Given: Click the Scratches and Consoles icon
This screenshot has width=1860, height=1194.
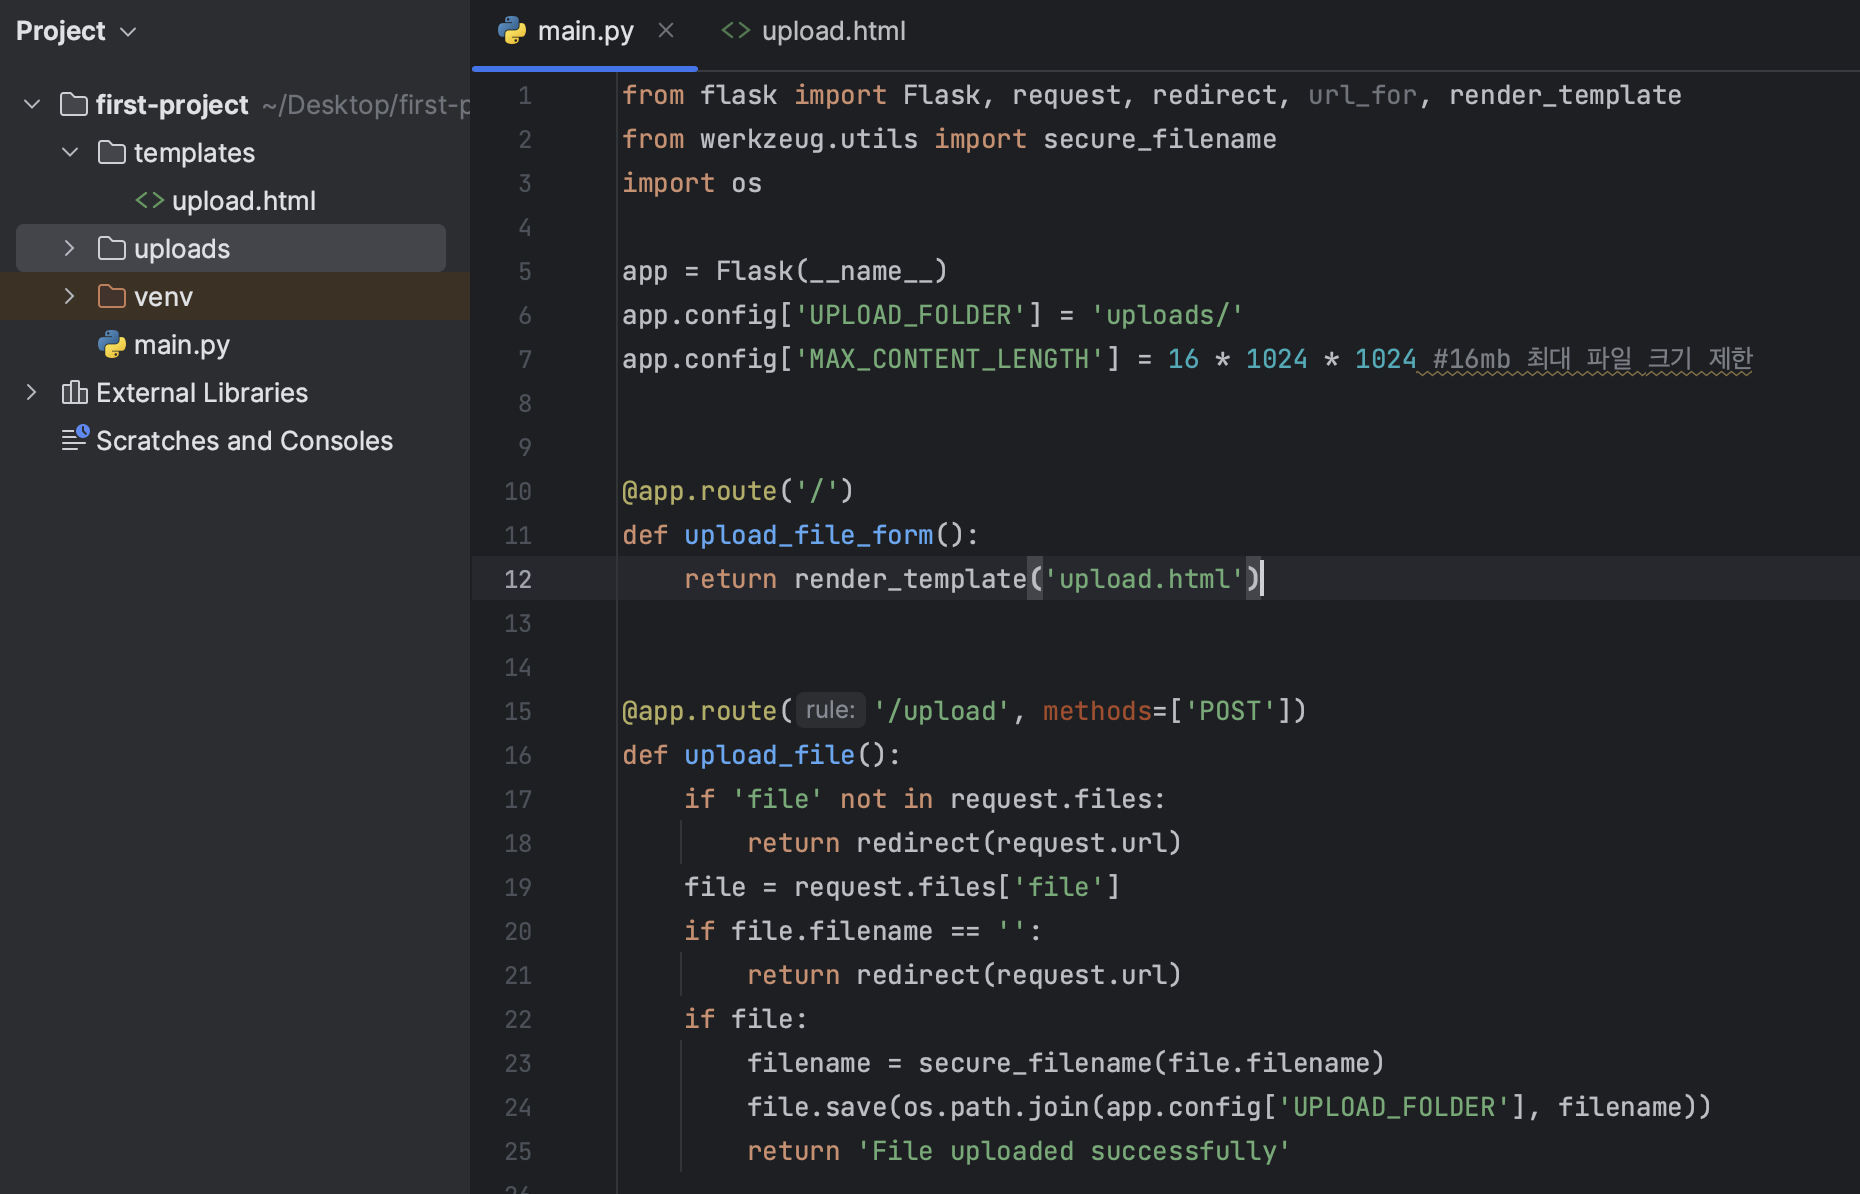Looking at the screenshot, I should pos(75,438).
